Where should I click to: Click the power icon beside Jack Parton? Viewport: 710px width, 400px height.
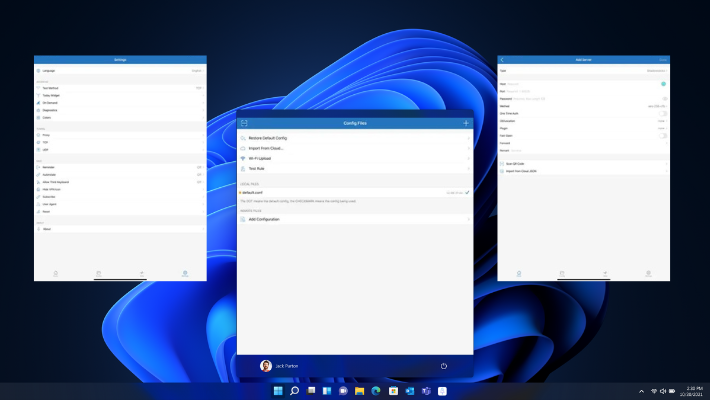(x=444, y=366)
